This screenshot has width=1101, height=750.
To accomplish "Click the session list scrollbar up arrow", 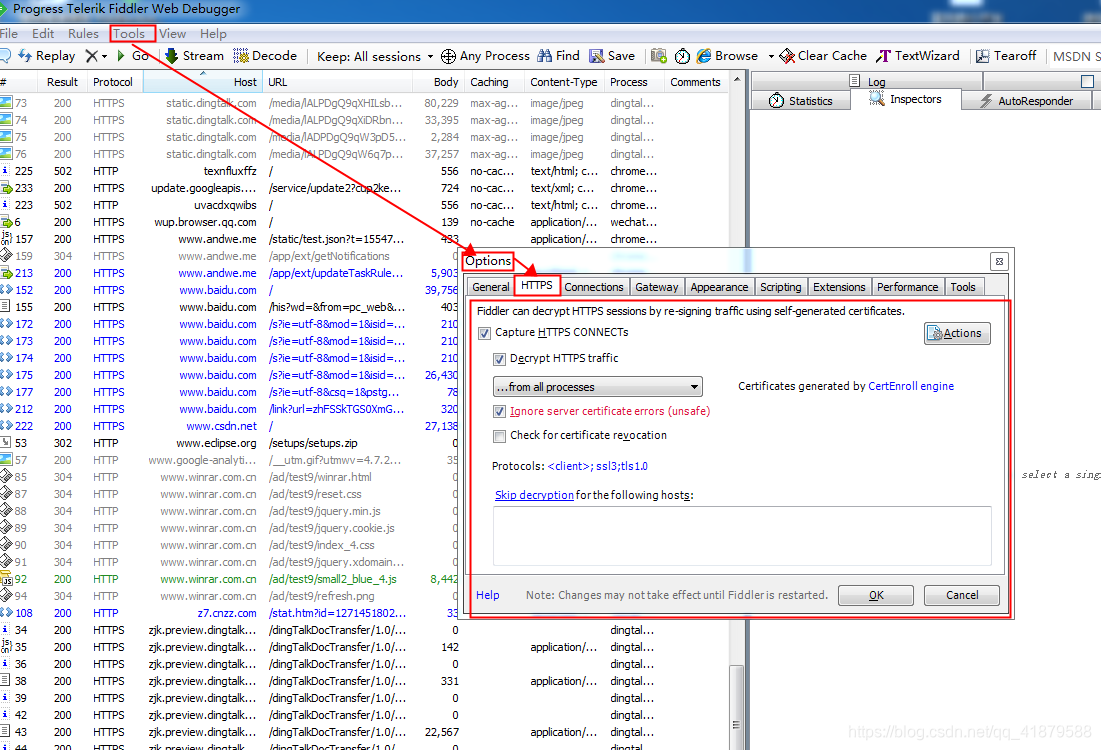I will pos(737,79).
